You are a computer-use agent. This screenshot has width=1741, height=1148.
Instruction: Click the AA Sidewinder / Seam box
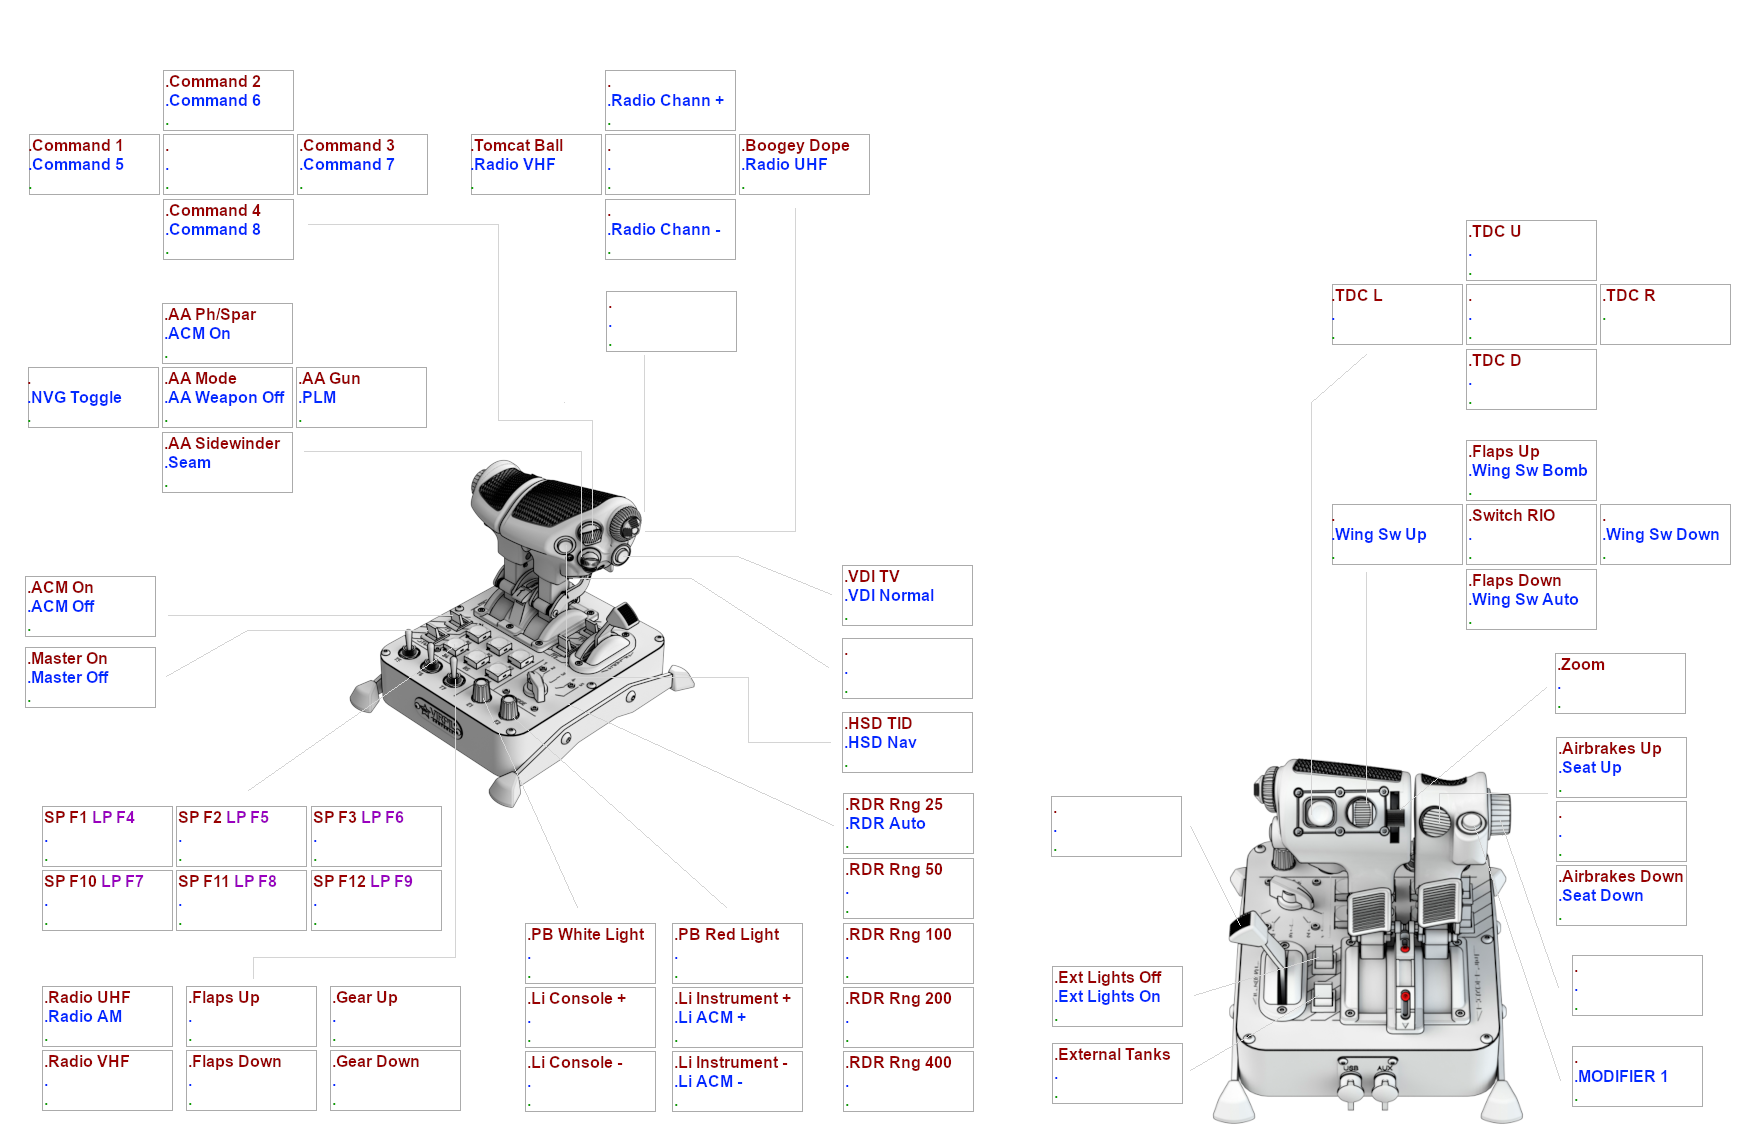coord(227,462)
